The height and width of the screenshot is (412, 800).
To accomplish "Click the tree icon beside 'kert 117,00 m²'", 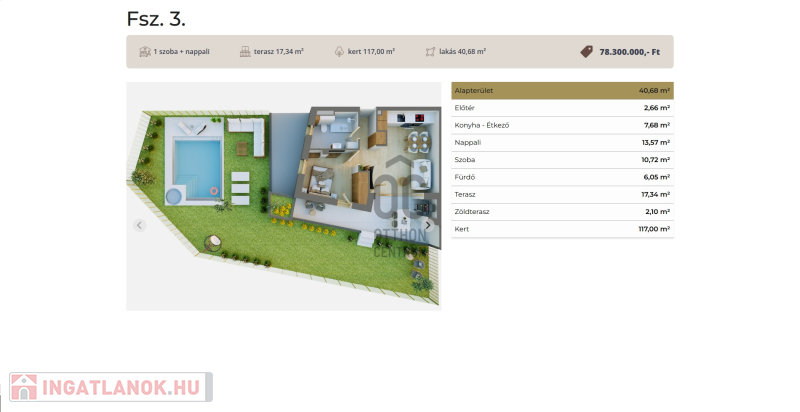I will click(x=339, y=51).
